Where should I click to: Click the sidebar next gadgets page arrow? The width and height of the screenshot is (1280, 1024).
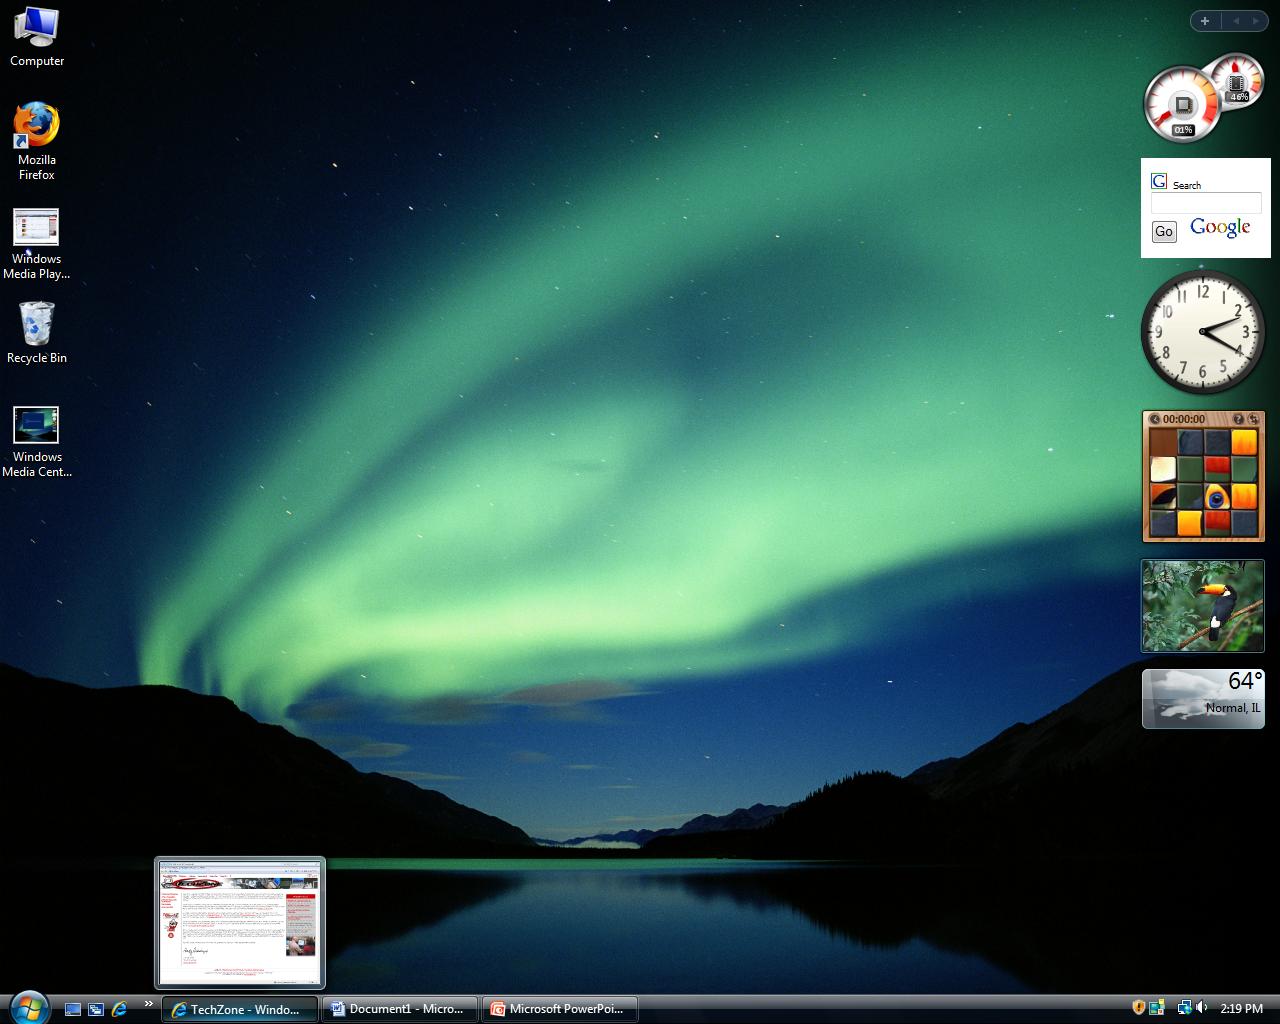point(1256,21)
